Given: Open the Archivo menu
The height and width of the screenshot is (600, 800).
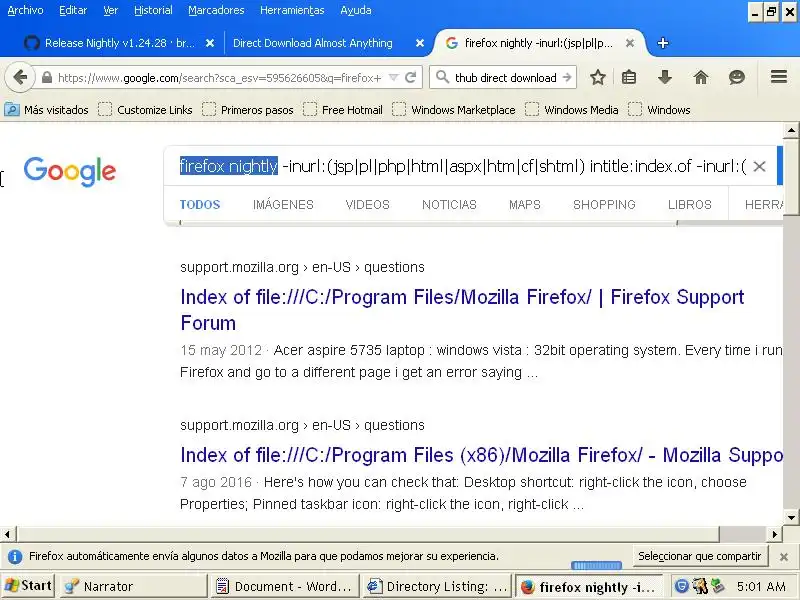Looking at the screenshot, I should (26, 10).
